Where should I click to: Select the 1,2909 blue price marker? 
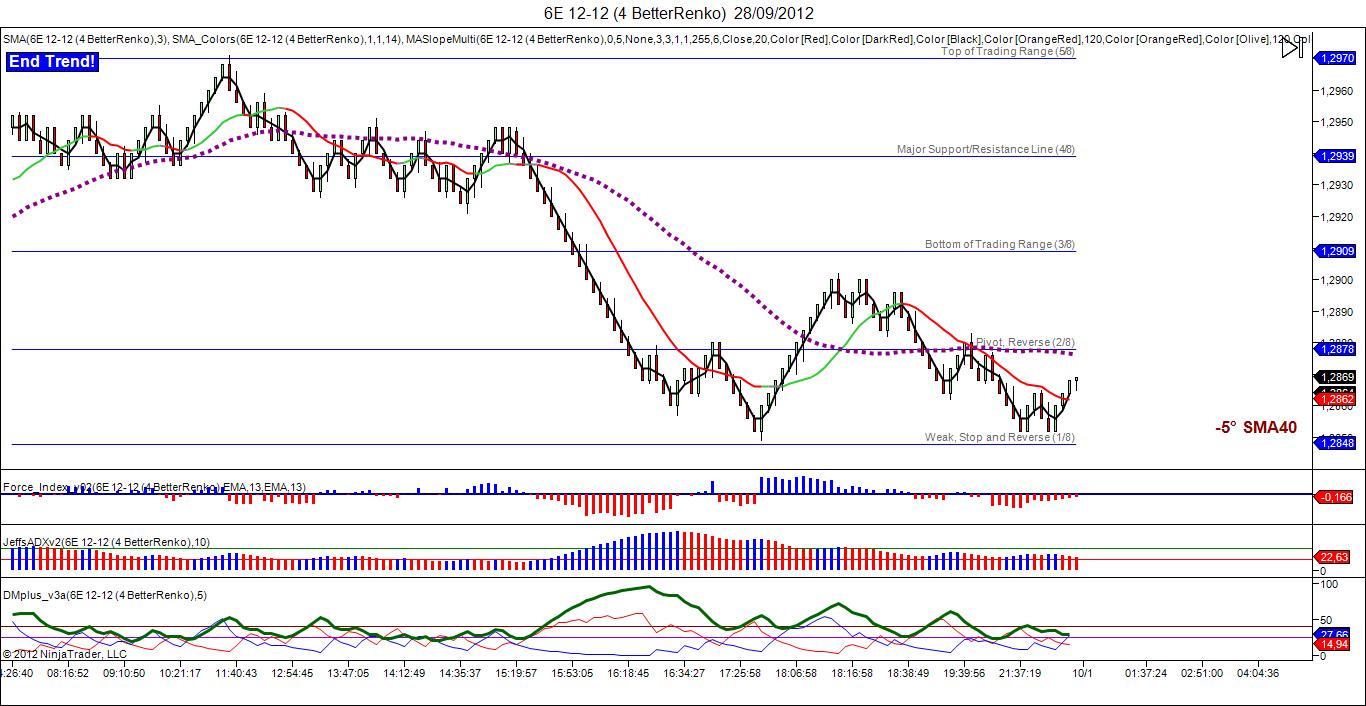[1335, 251]
